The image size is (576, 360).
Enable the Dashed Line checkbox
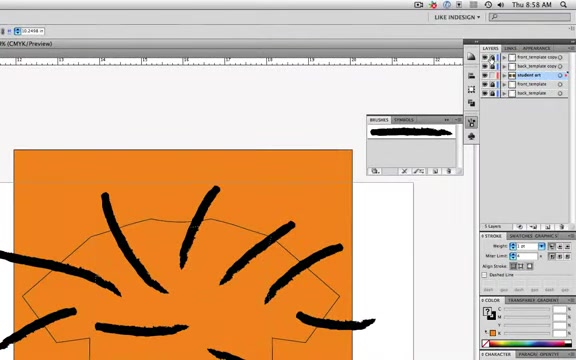click(x=485, y=275)
